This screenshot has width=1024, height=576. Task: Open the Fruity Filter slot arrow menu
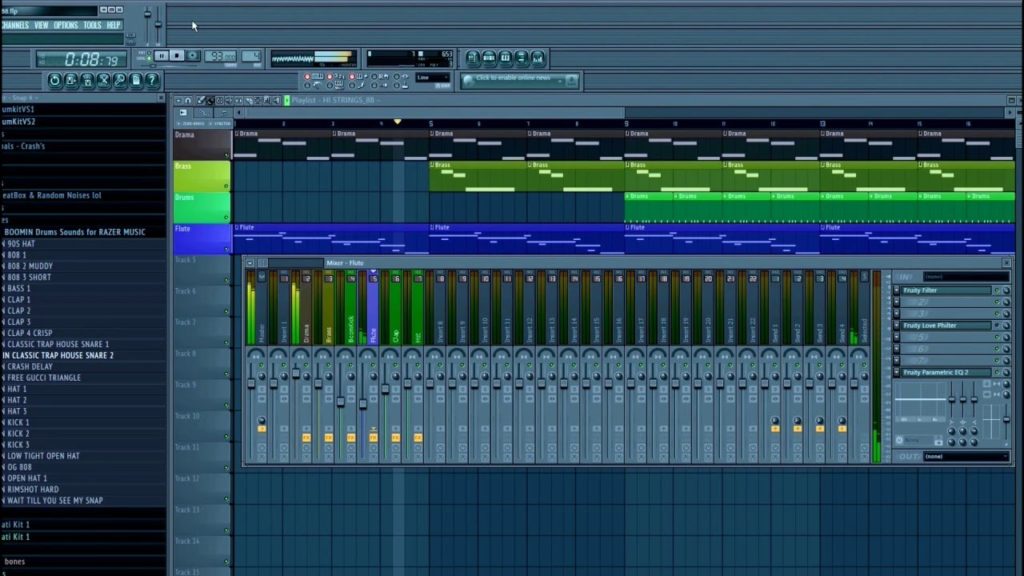tap(897, 291)
